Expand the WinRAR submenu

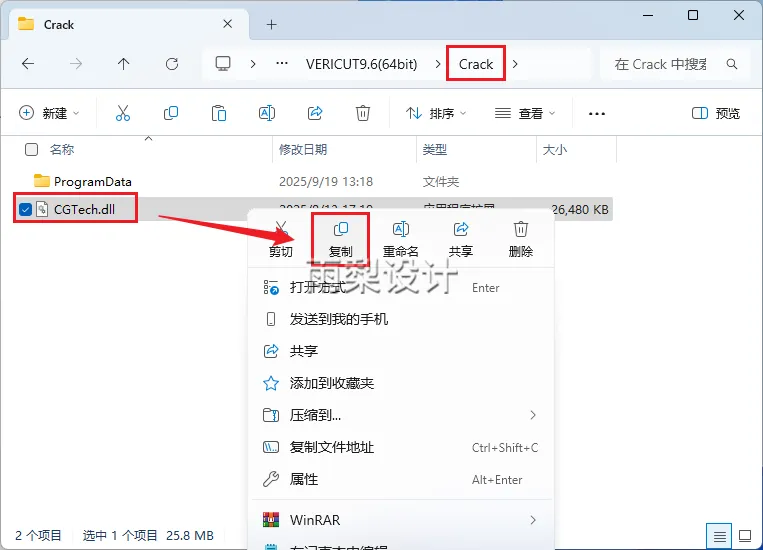point(533,520)
